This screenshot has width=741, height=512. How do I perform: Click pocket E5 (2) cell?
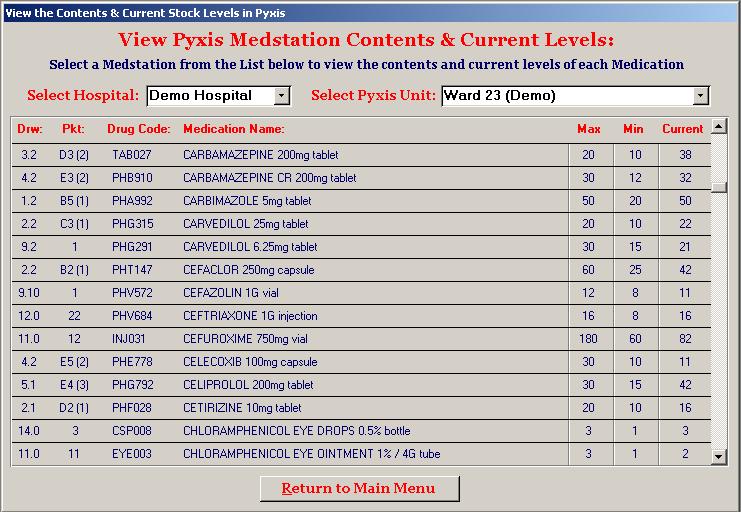[x=74, y=362]
